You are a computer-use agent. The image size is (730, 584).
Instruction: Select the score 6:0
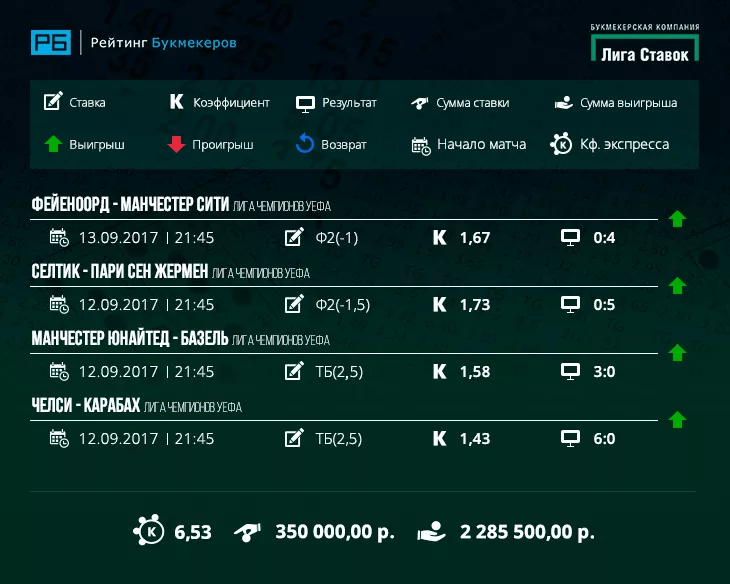click(x=604, y=439)
